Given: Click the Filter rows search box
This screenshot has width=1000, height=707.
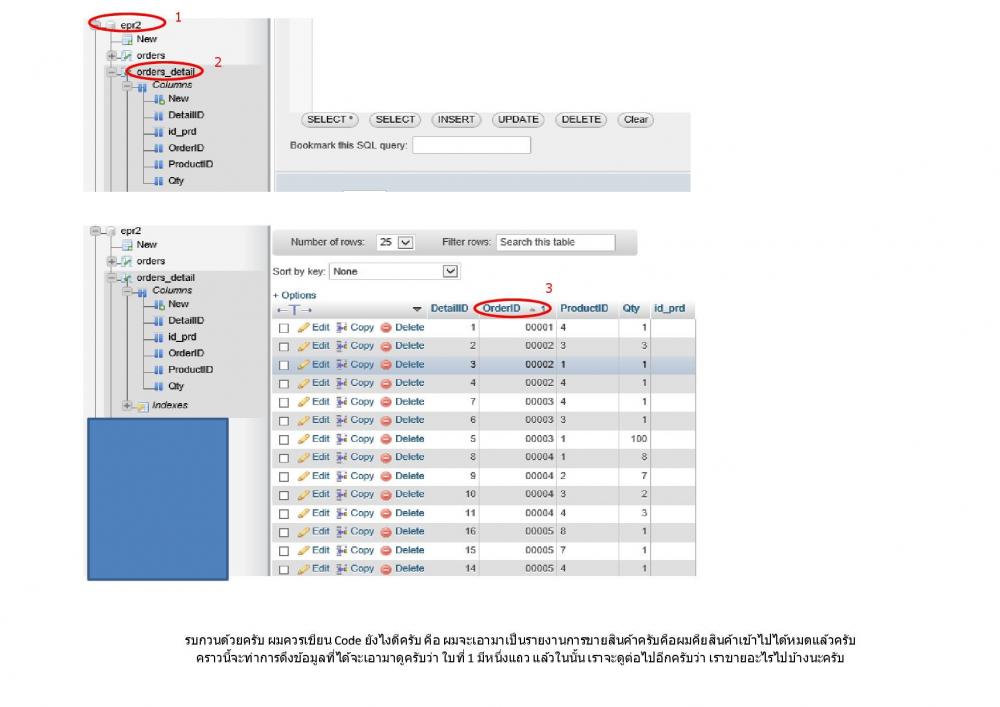Looking at the screenshot, I should (555, 242).
